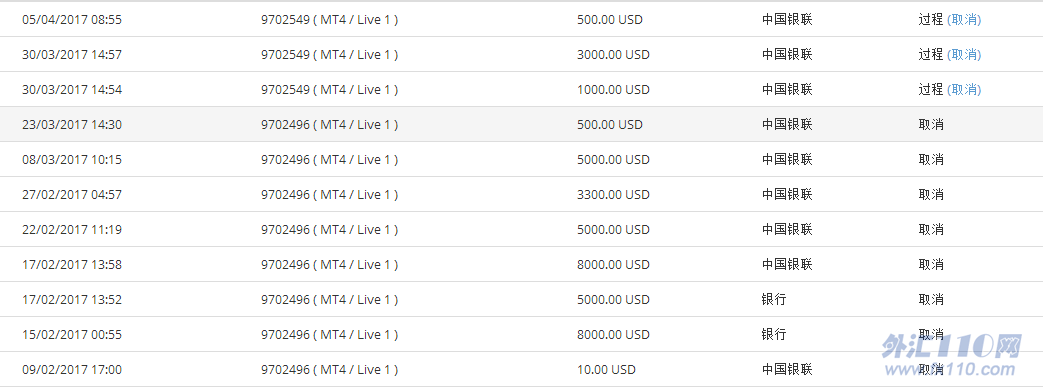Viewport: 1043px width, 387px height.
Task: Click the 3300.00 USD amount cell
Action: click(x=613, y=194)
